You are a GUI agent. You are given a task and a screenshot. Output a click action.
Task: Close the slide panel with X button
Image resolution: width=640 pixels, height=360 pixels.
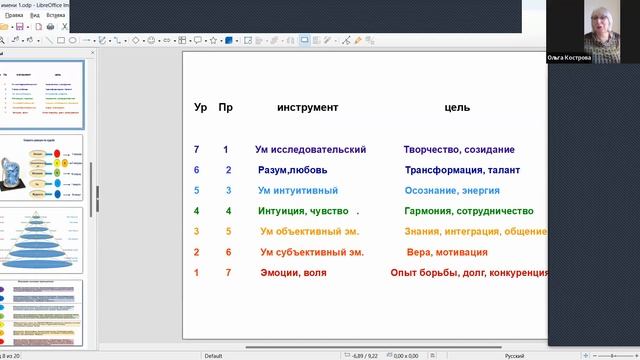(92, 53)
